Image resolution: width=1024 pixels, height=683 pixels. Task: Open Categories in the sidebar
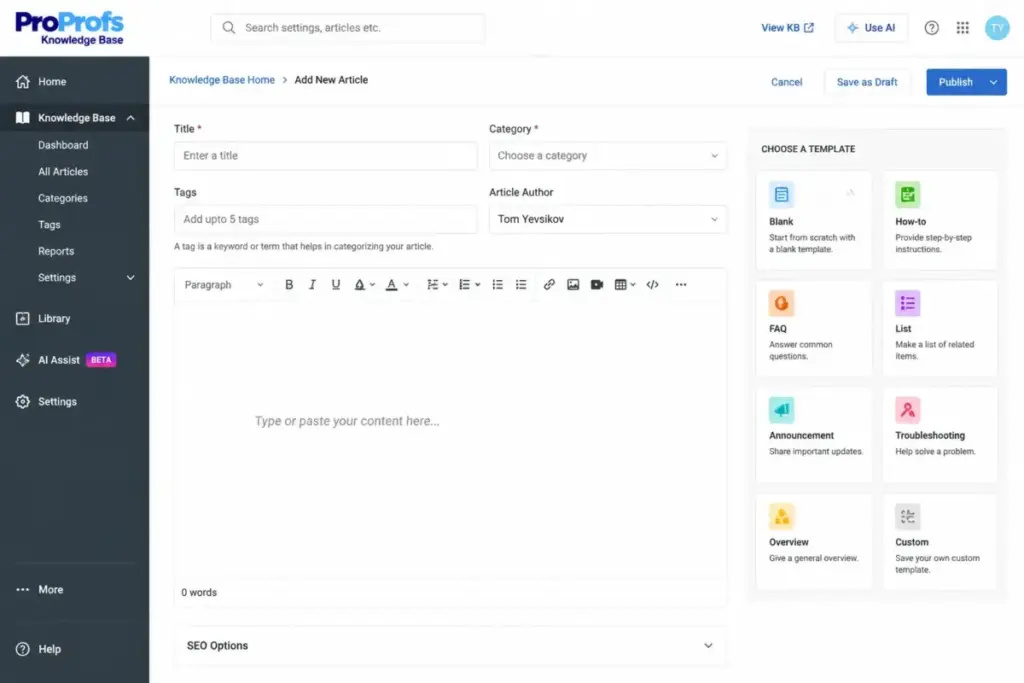[x=63, y=198]
